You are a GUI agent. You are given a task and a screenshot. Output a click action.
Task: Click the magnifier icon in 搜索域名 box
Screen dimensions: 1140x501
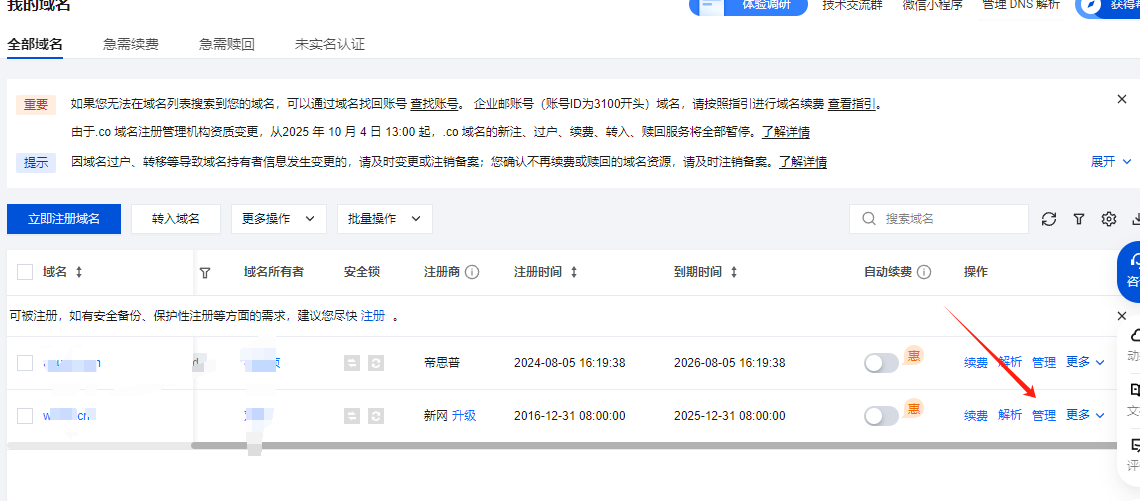coord(868,219)
